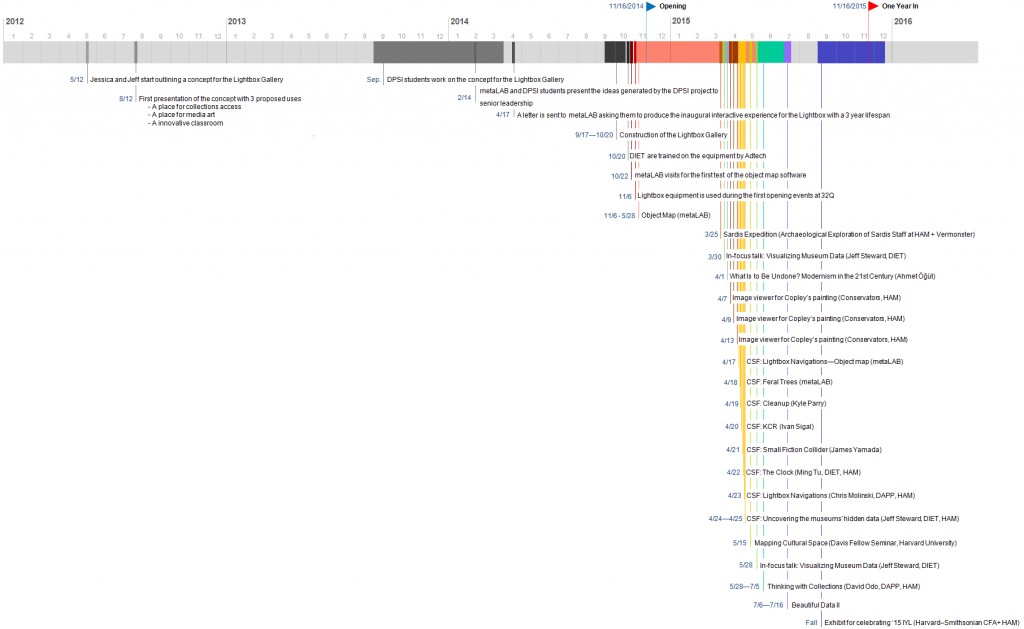1024x629 pixels.
Task: Select 'metaLAB visits for the first test' entry
Action: coord(720,176)
